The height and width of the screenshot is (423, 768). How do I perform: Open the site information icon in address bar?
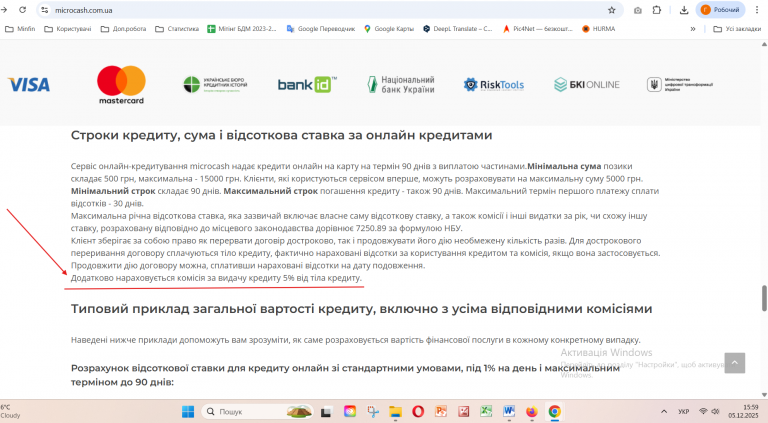pyautogui.click(x=45, y=10)
